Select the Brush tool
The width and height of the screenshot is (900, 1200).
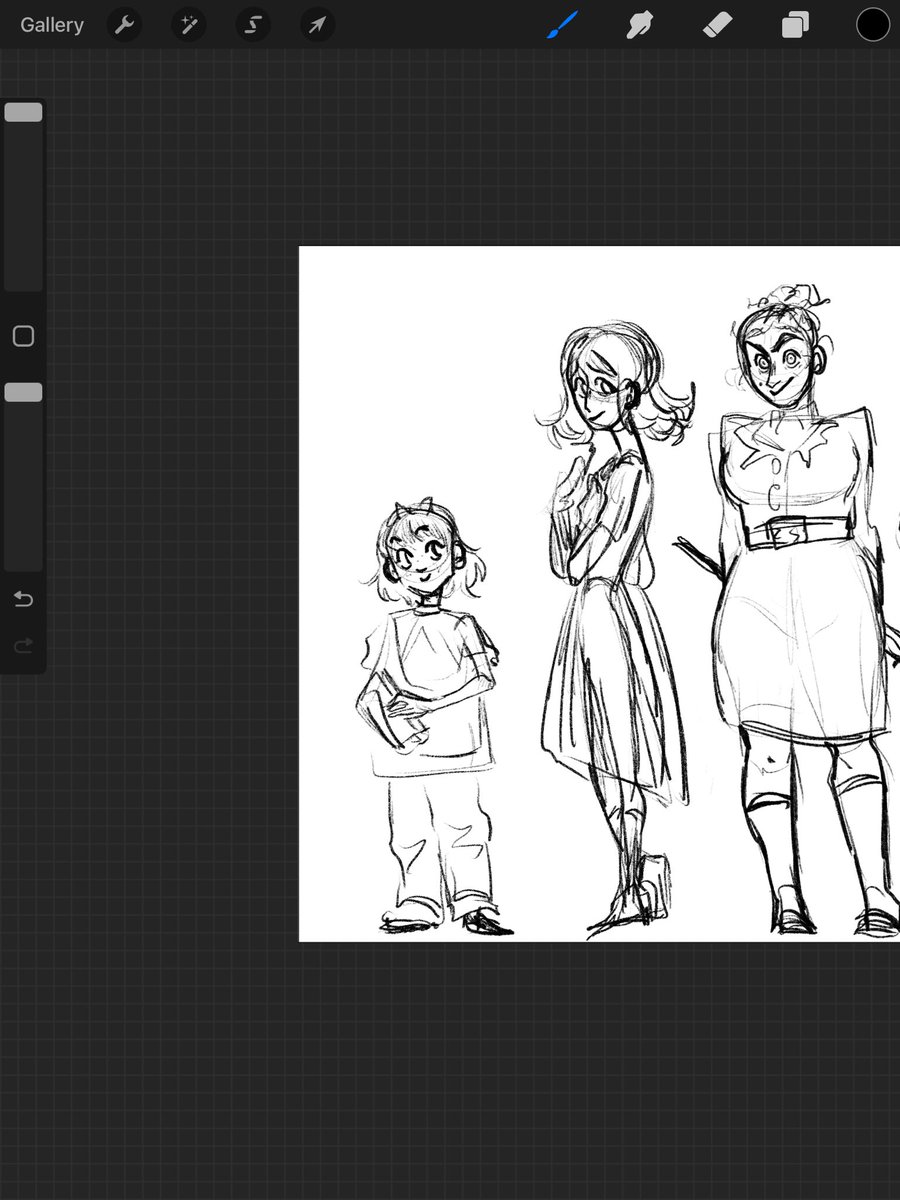(x=563, y=25)
